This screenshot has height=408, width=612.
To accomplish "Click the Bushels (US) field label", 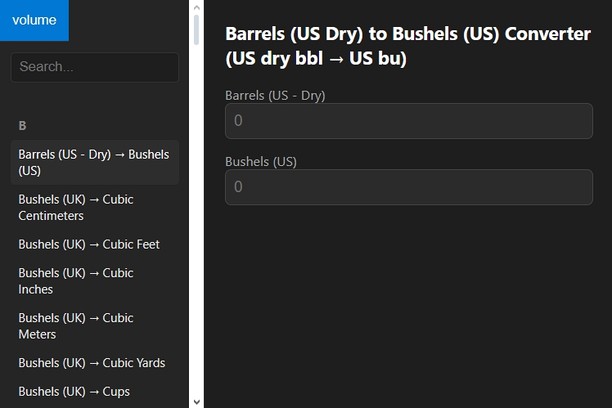I will coord(261,161).
